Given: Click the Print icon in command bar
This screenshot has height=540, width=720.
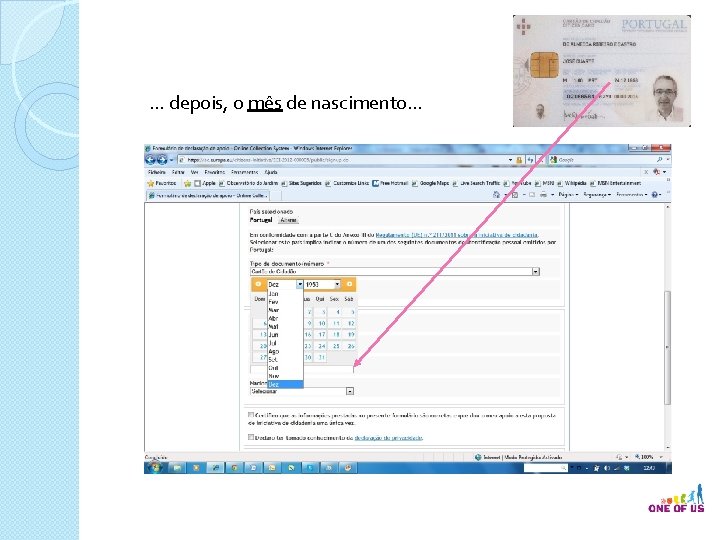Looking at the screenshot, I should click(x=543, y=195).
